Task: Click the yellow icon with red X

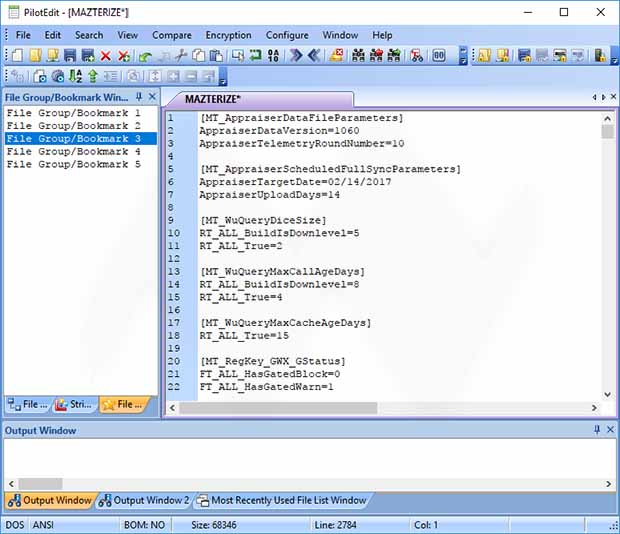Action: click(x=336, y=55)
